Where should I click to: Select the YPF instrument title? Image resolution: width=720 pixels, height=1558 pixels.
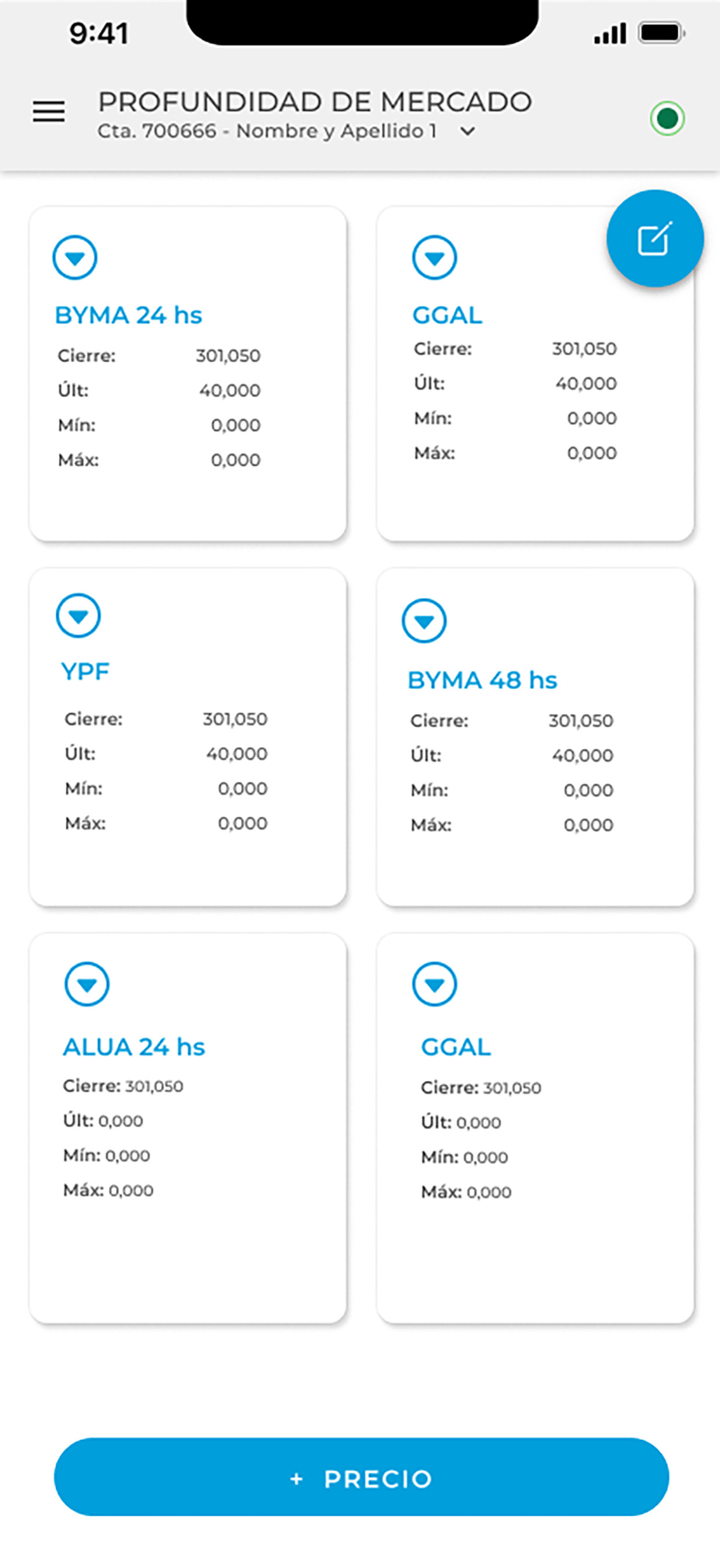click(85, 672)
